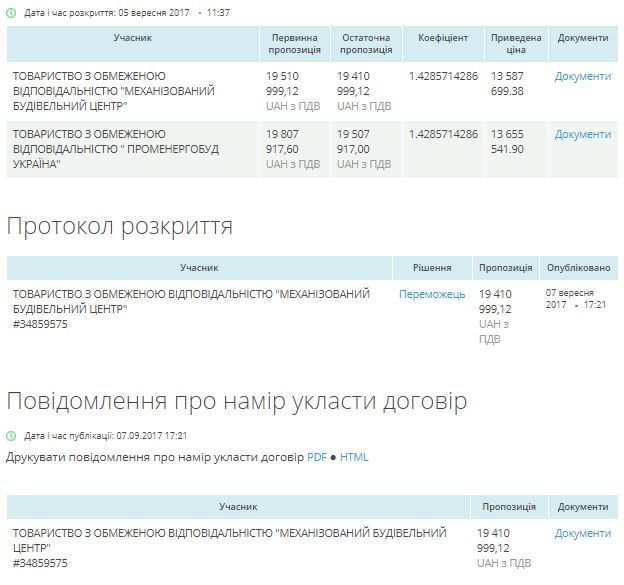Select the #34859575 code in the protocol table

(40, 324)
